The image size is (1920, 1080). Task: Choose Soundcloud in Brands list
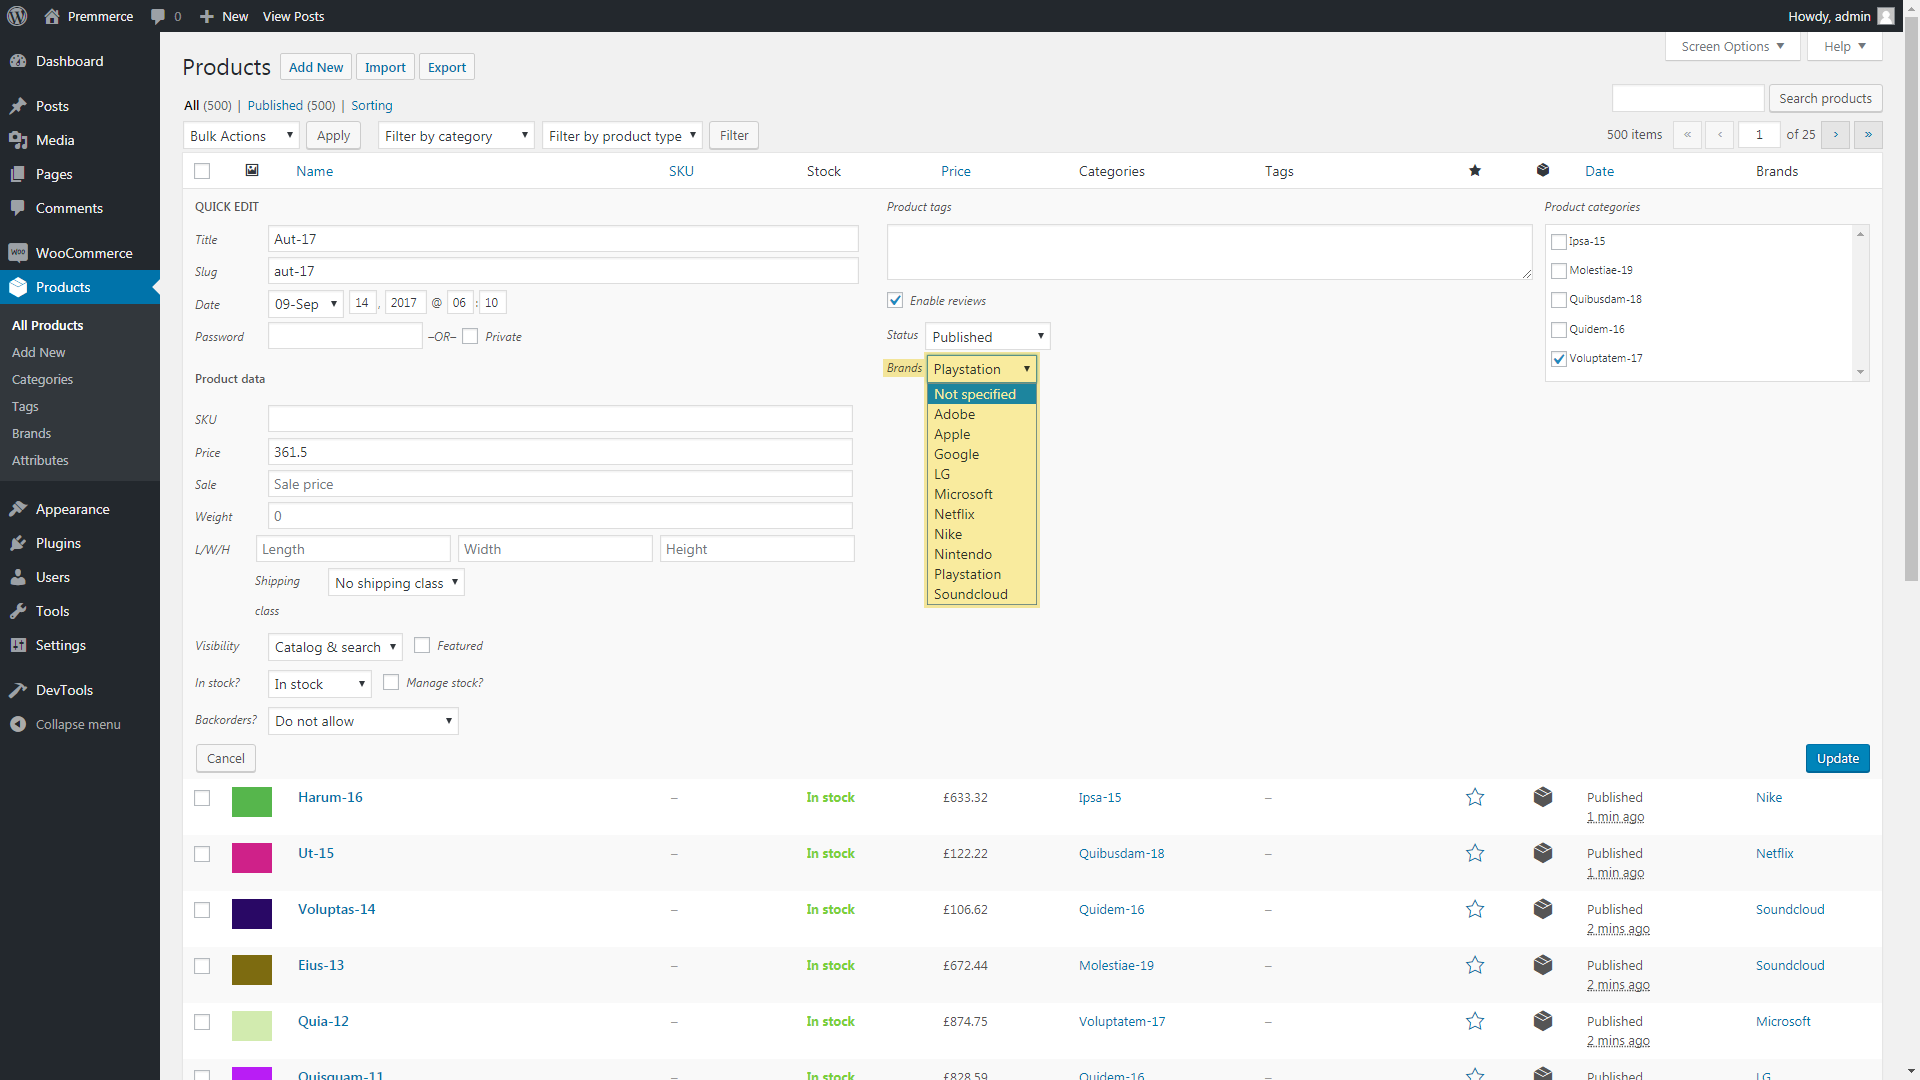point(982,594)
